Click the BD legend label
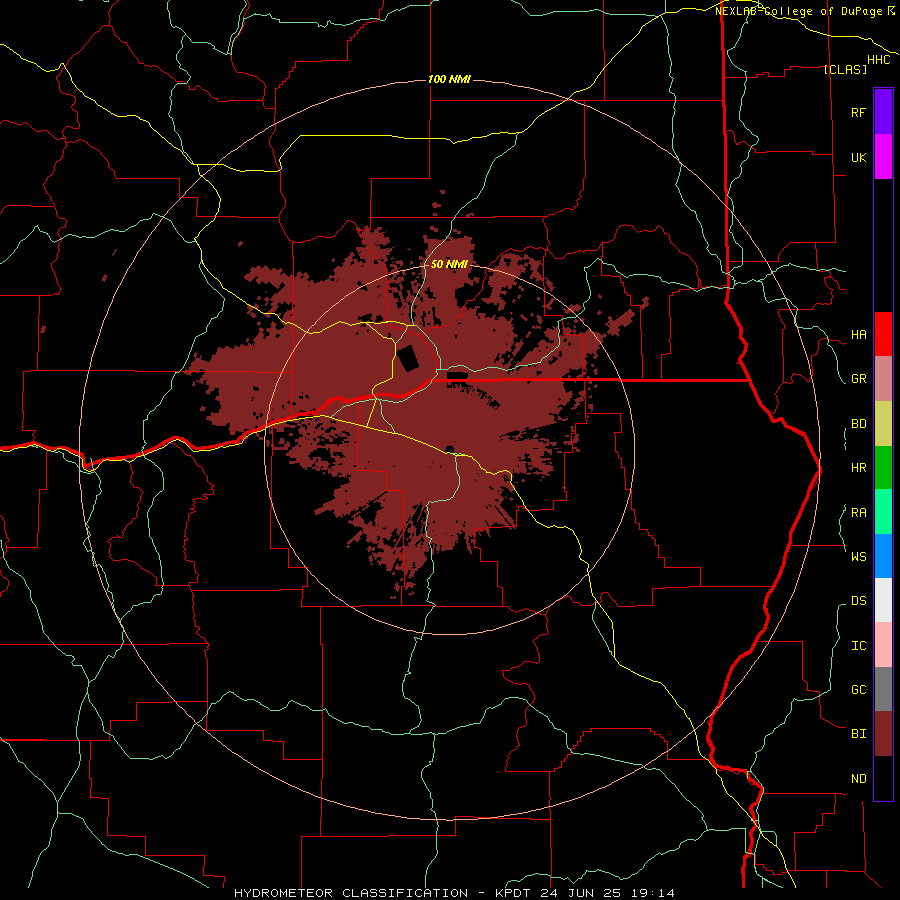 click(x=858, y=424)
